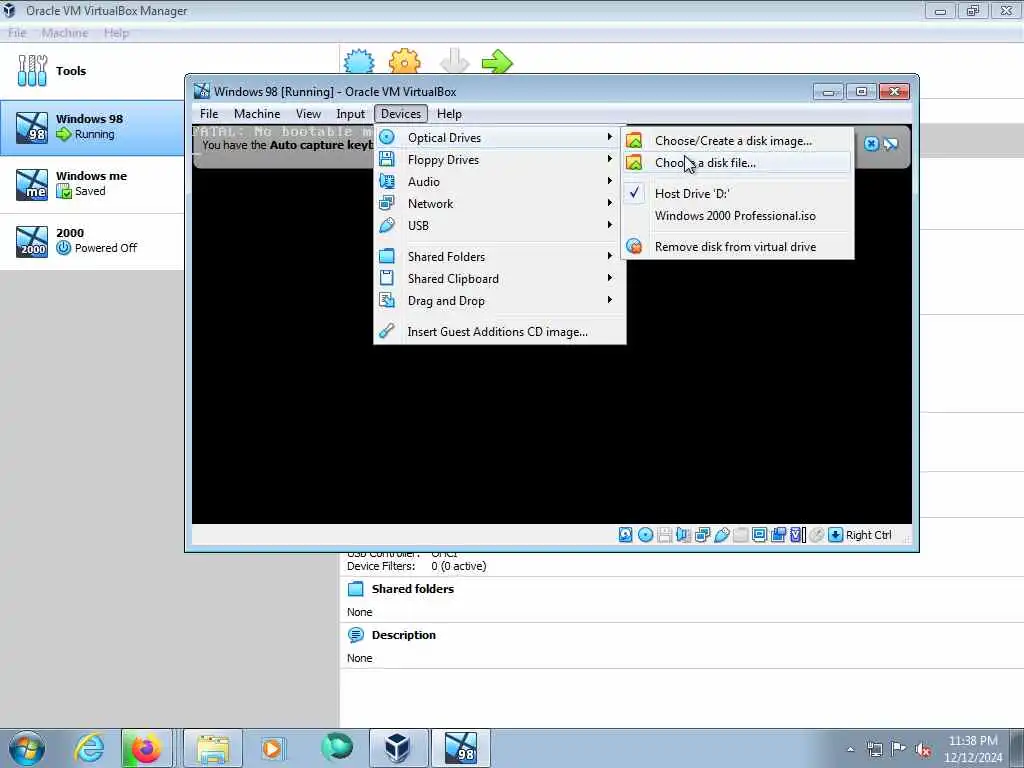The height and width of the screenshot is (768, 1024).
Task: Open the Input menu
Action: (351, 114)
